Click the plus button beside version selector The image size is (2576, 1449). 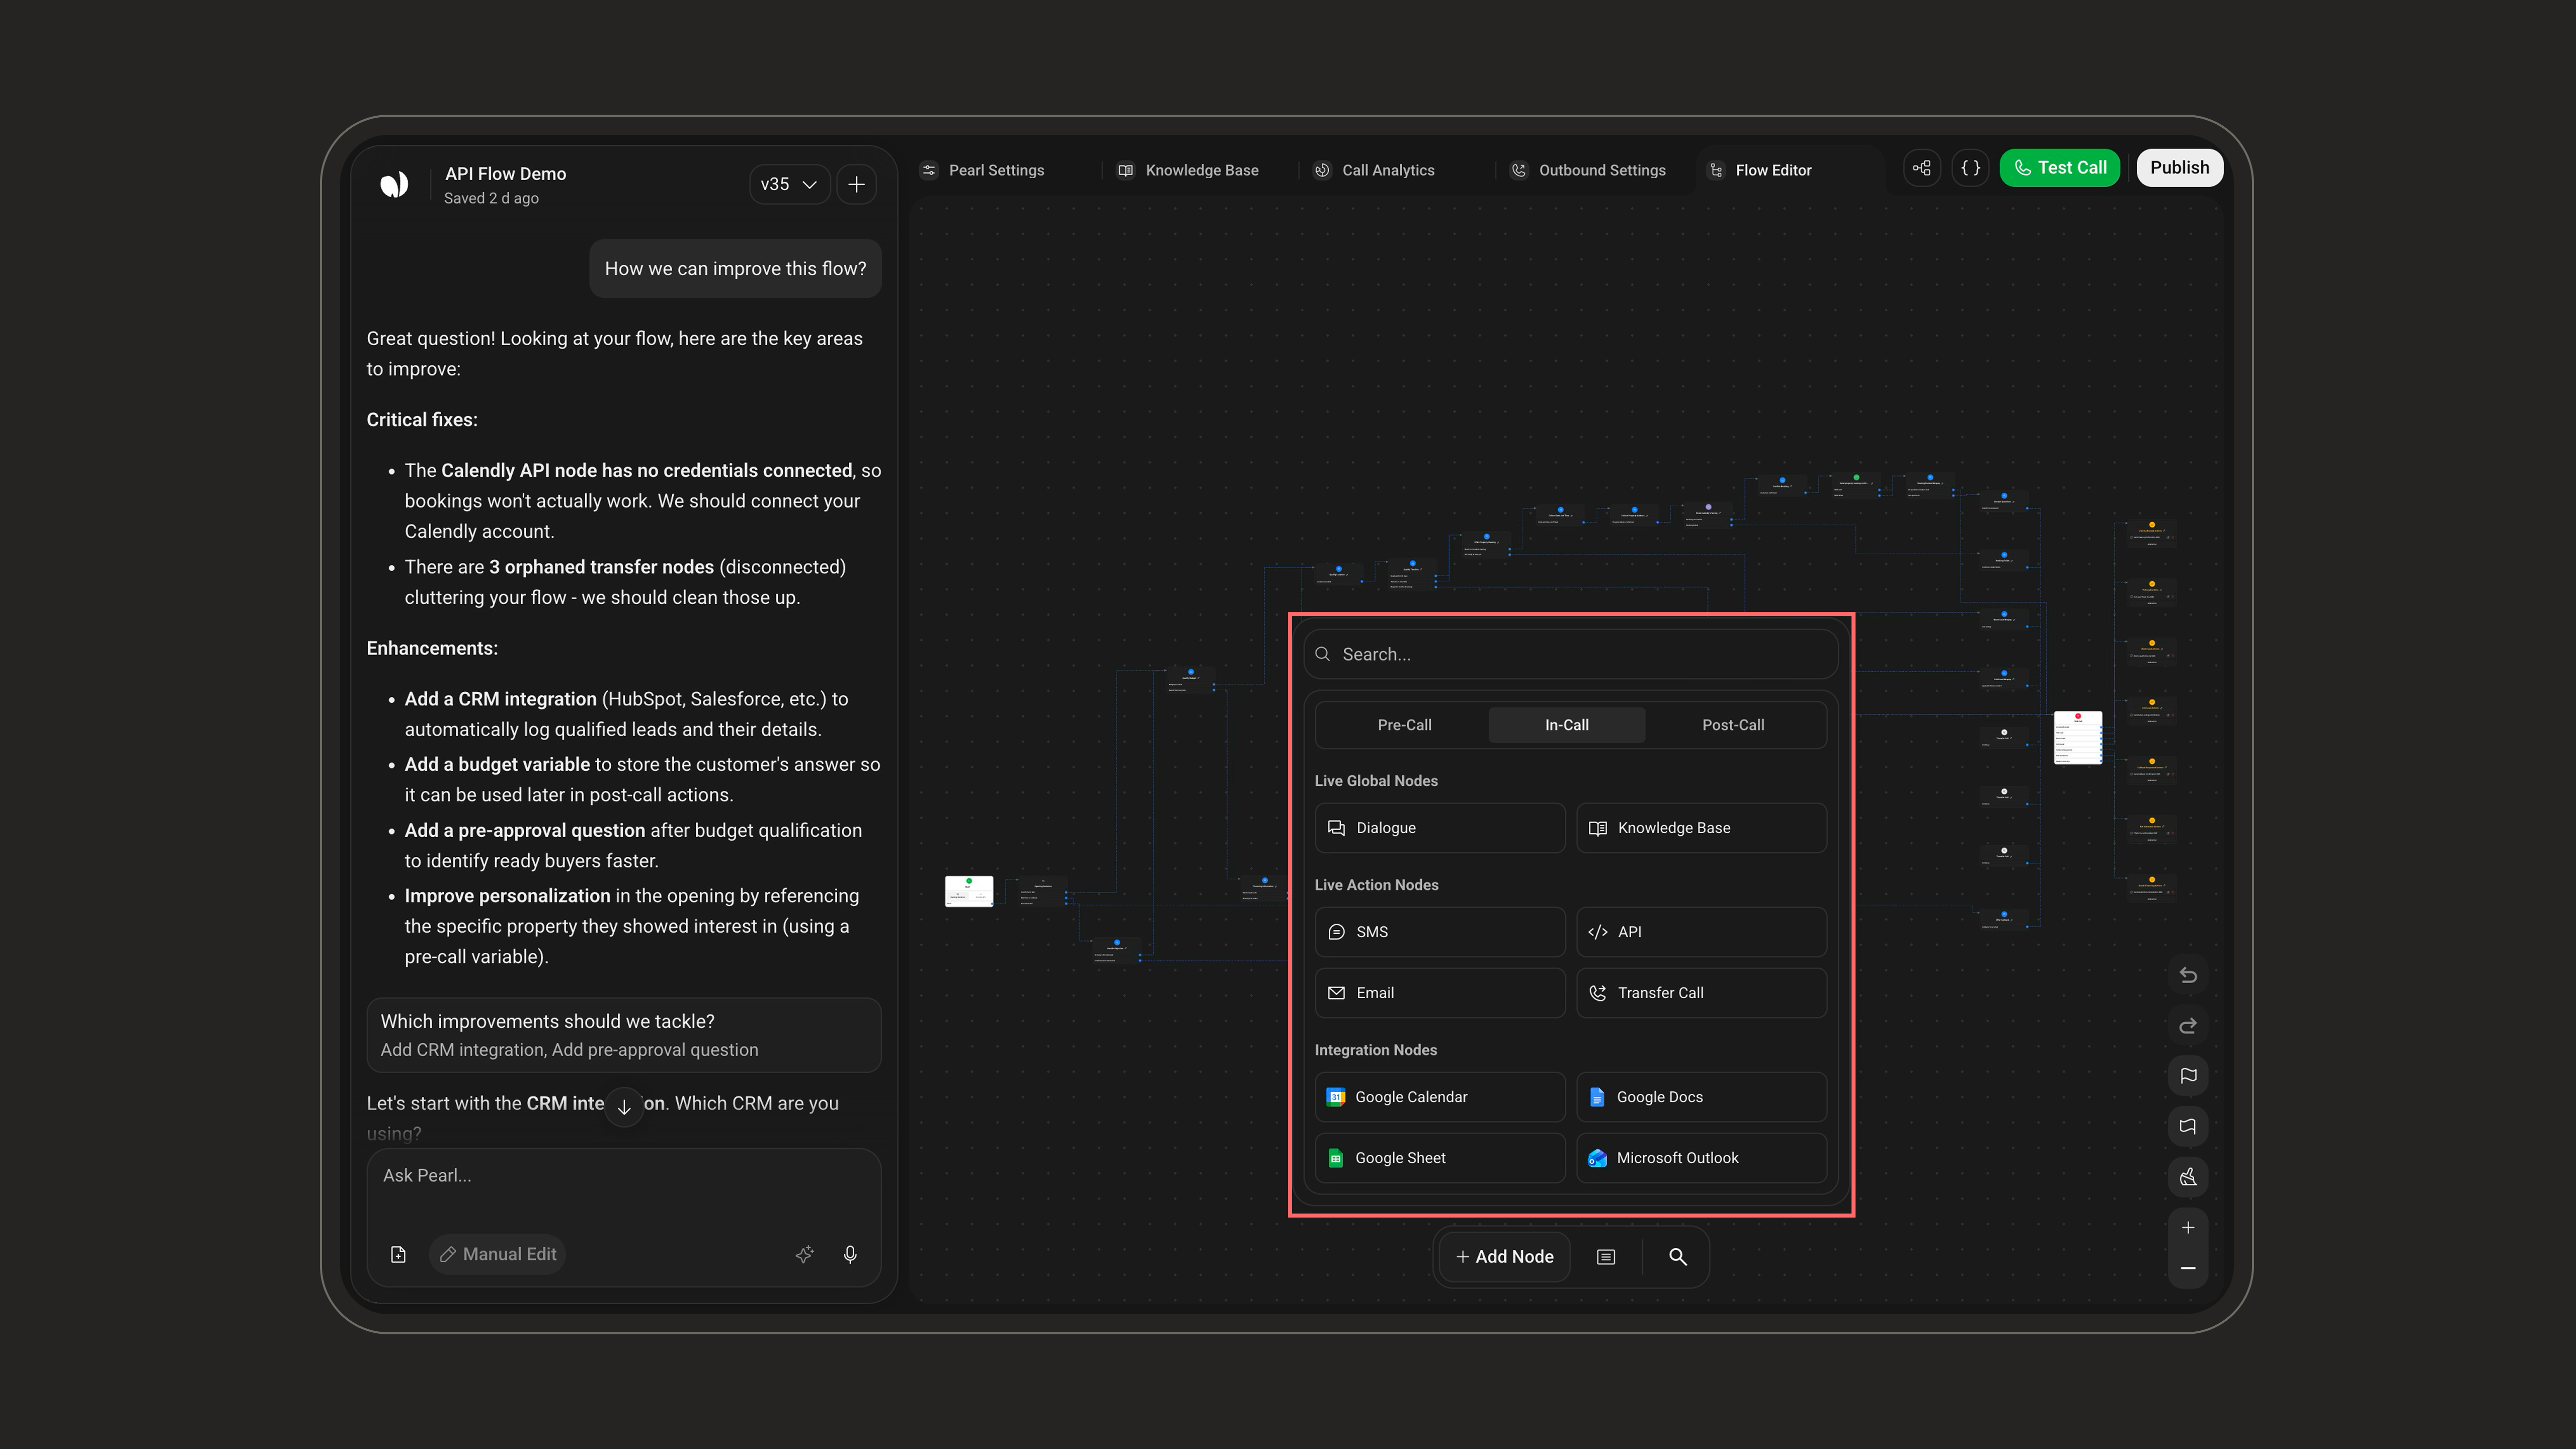pos(857,184)
